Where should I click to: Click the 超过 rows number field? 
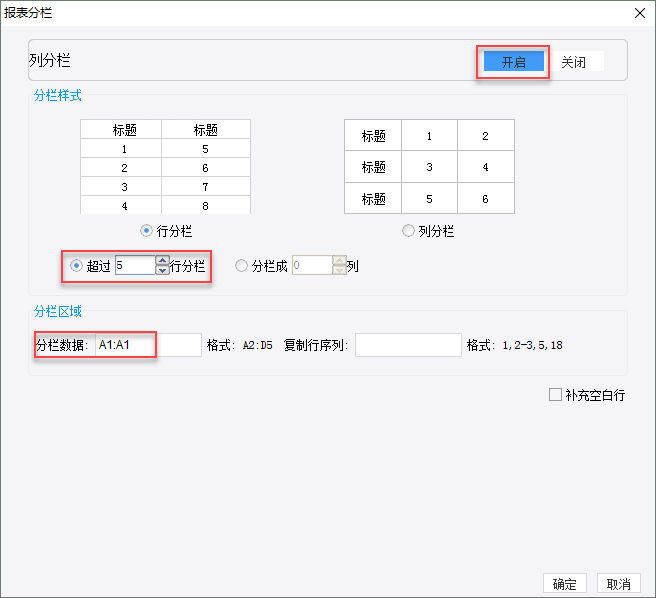(135, 265)
